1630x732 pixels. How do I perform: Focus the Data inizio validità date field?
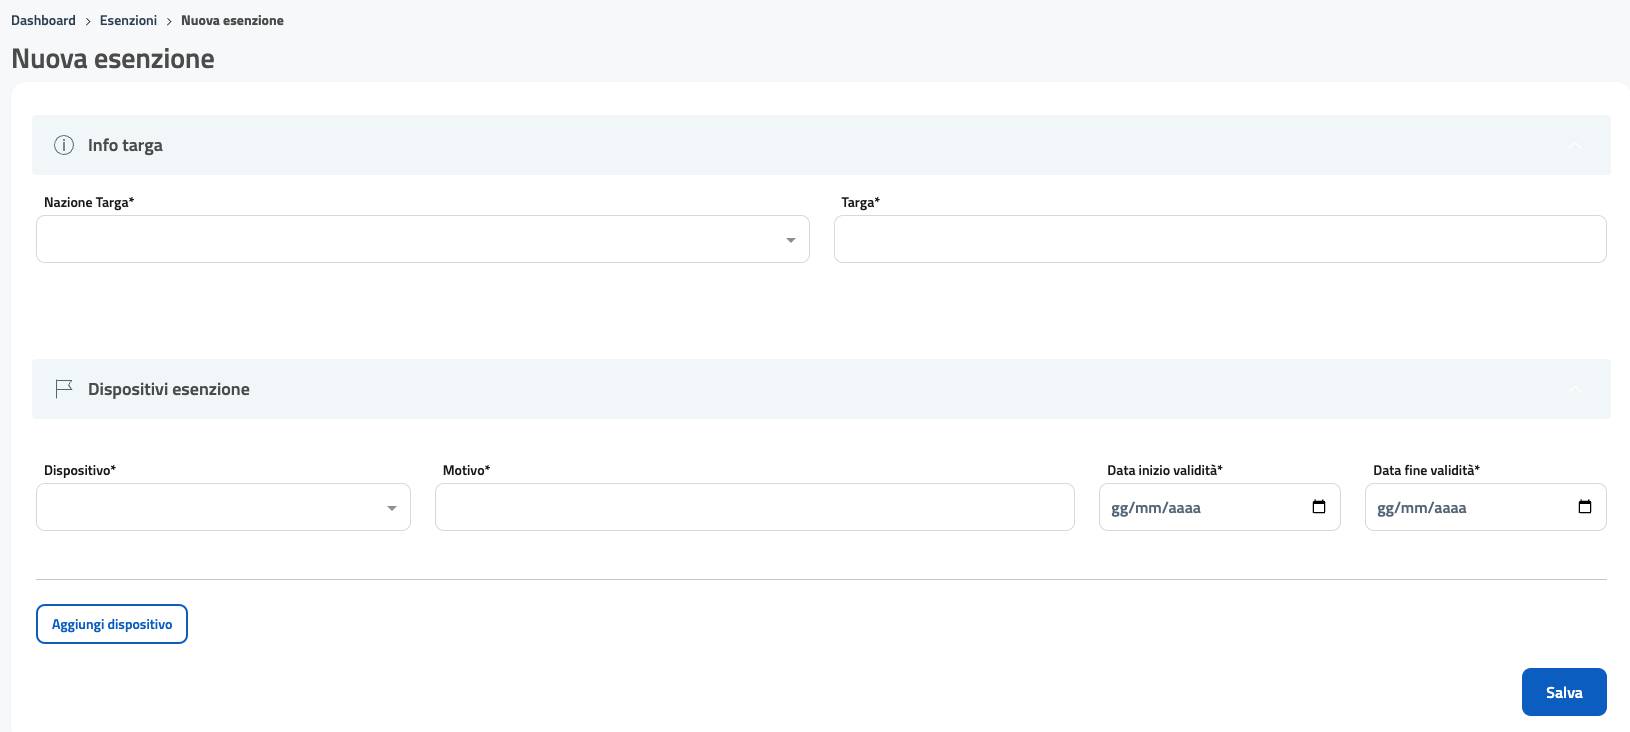point(1200,507)
